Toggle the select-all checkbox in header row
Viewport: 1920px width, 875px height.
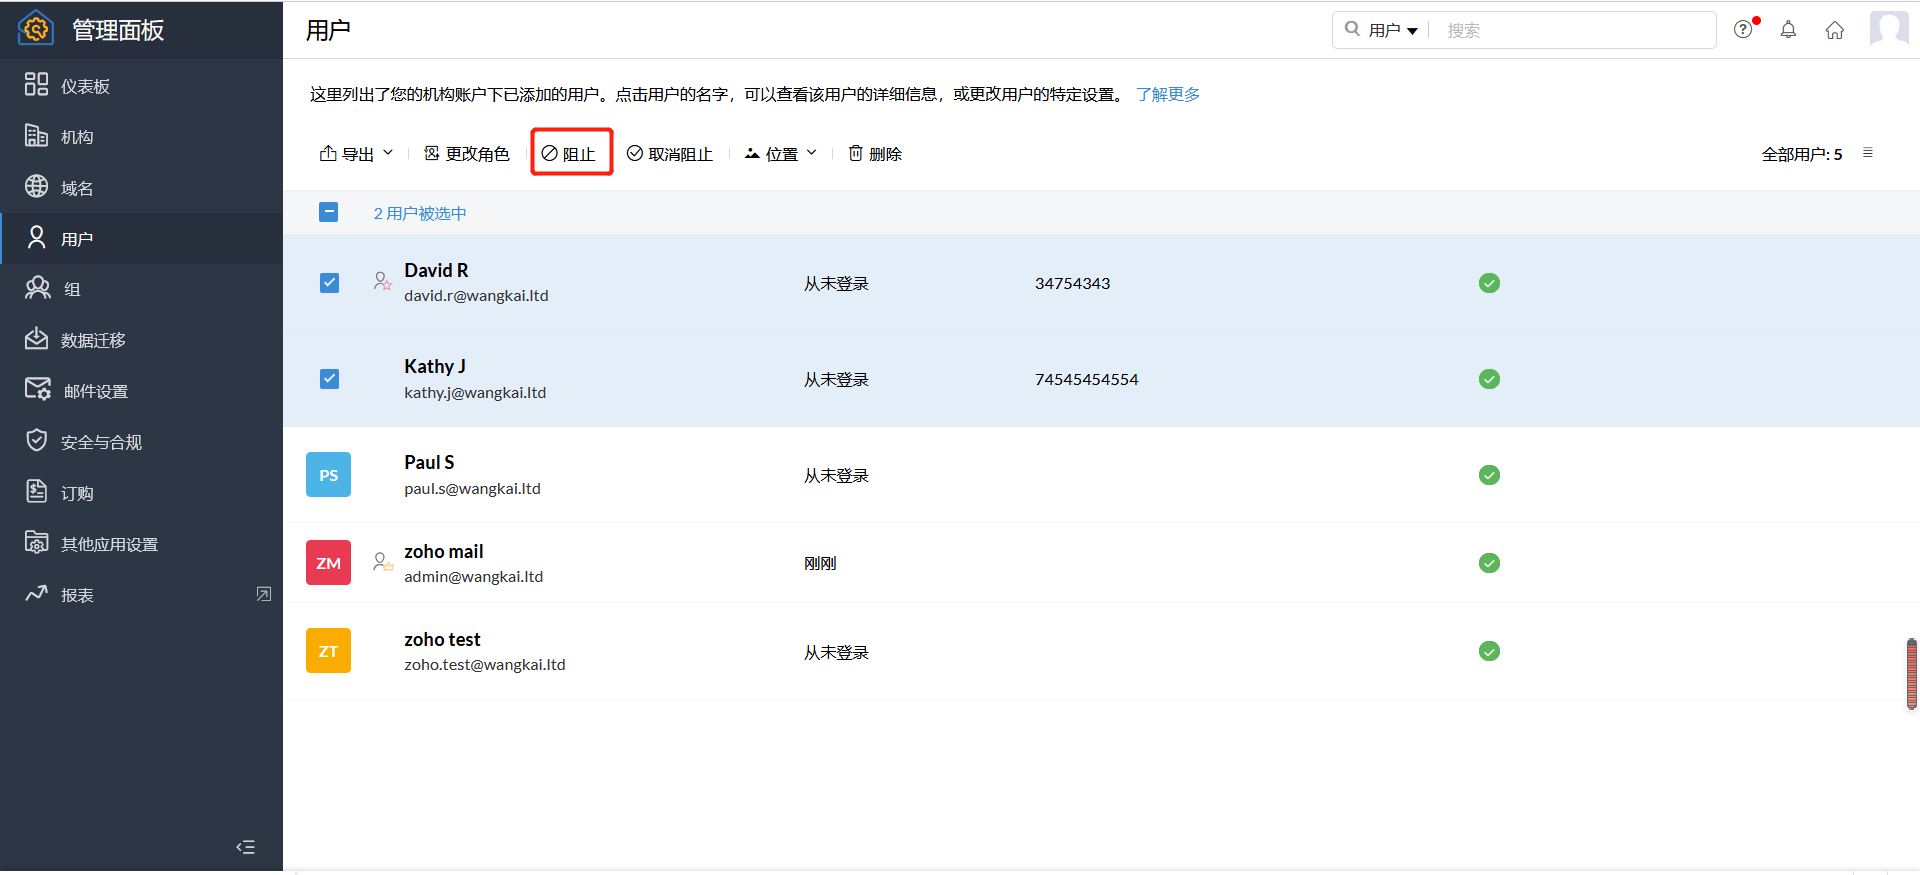[328, 212]
